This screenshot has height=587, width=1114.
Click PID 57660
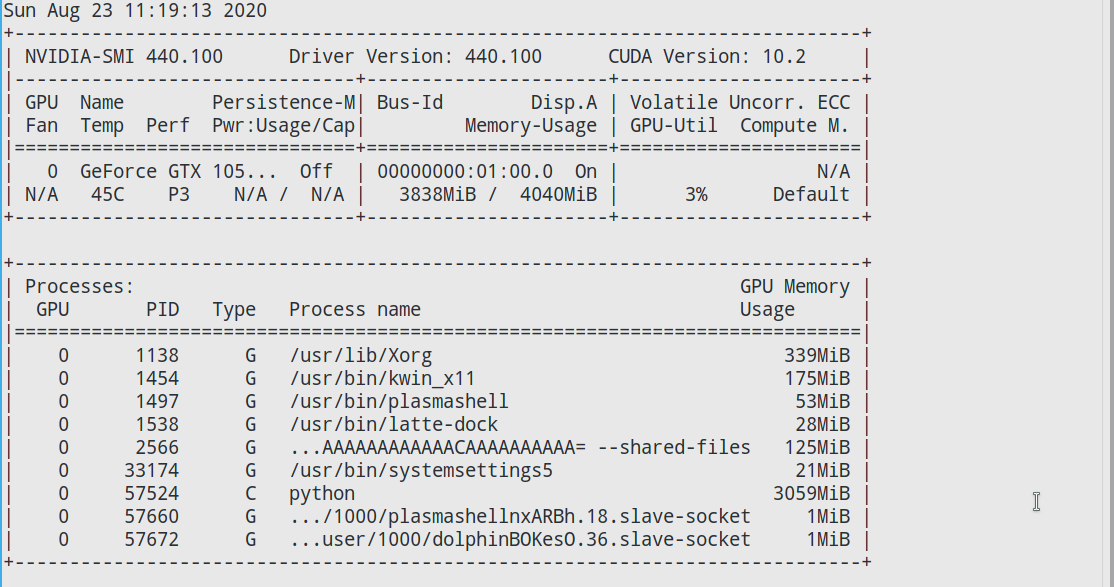tap(151, 517)
